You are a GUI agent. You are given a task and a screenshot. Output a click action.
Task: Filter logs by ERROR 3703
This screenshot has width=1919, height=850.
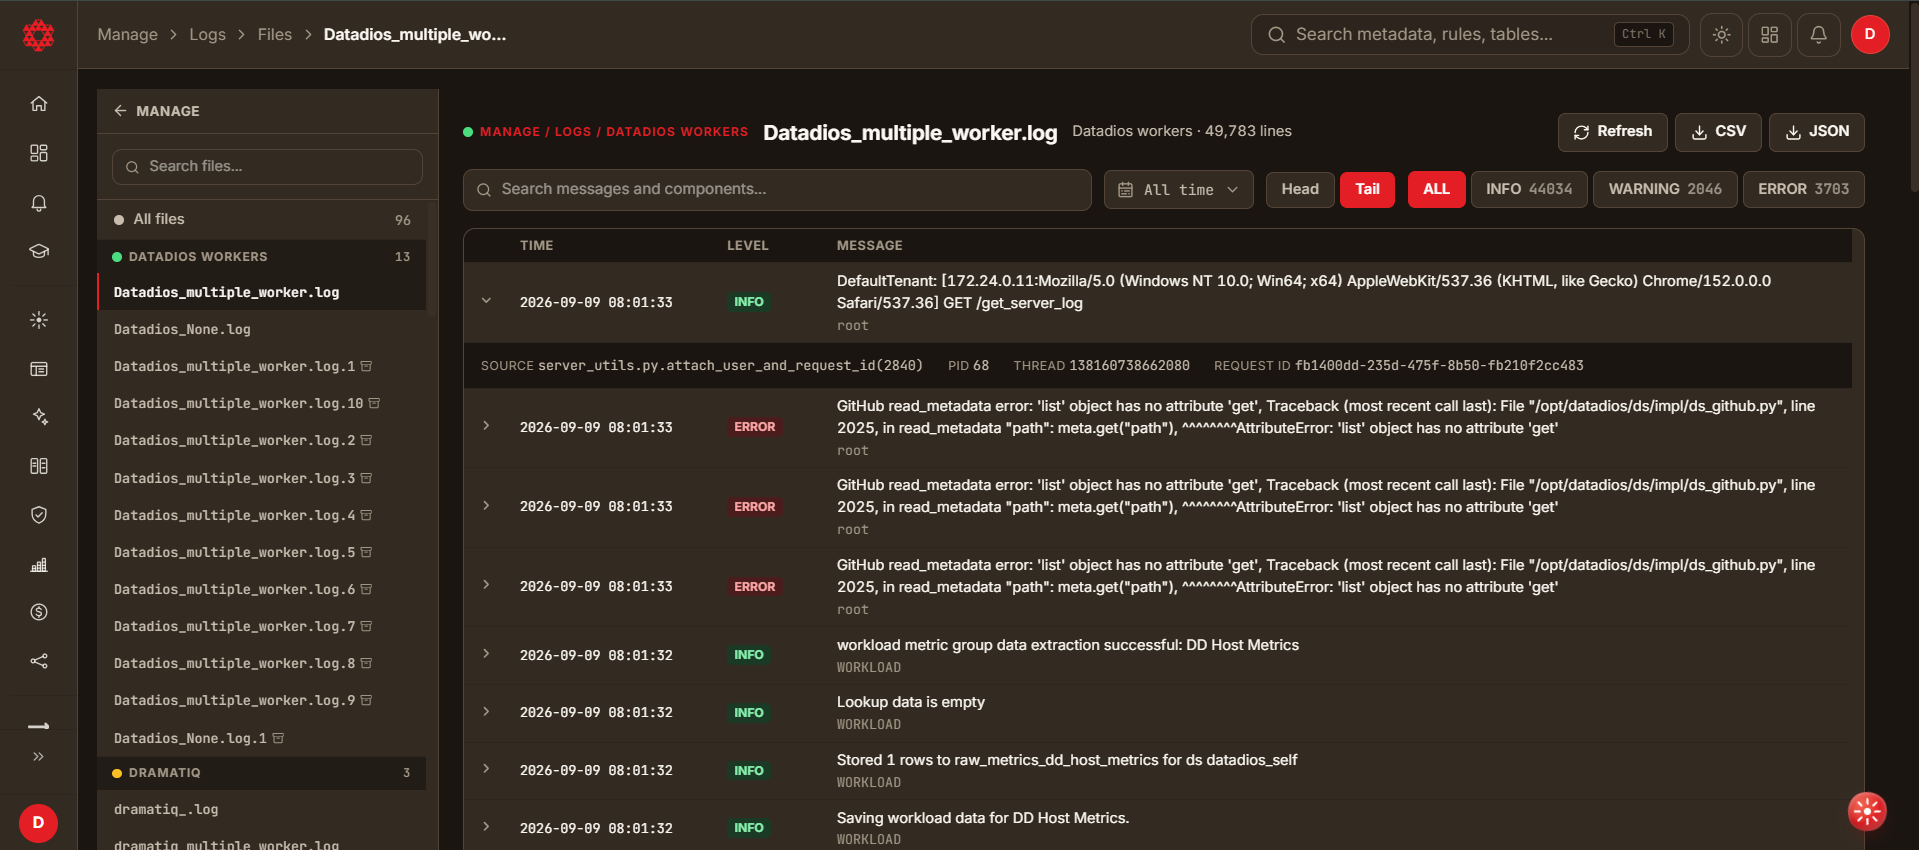tap(1803, 189)
